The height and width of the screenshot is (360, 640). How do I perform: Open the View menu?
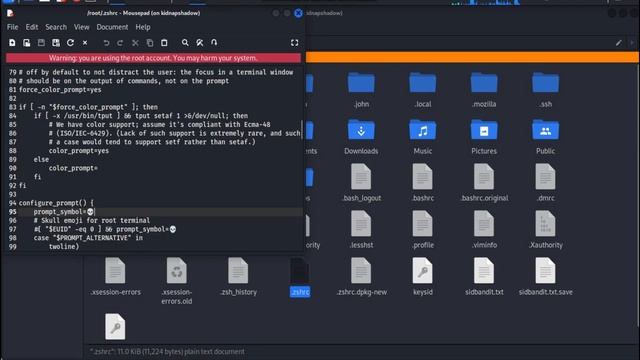81,27
